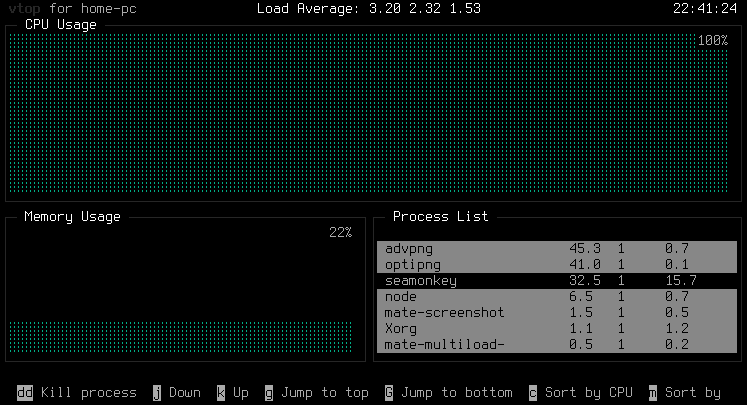Select the 'j' Down key hint
747x405 pixels.
[157, 393]
